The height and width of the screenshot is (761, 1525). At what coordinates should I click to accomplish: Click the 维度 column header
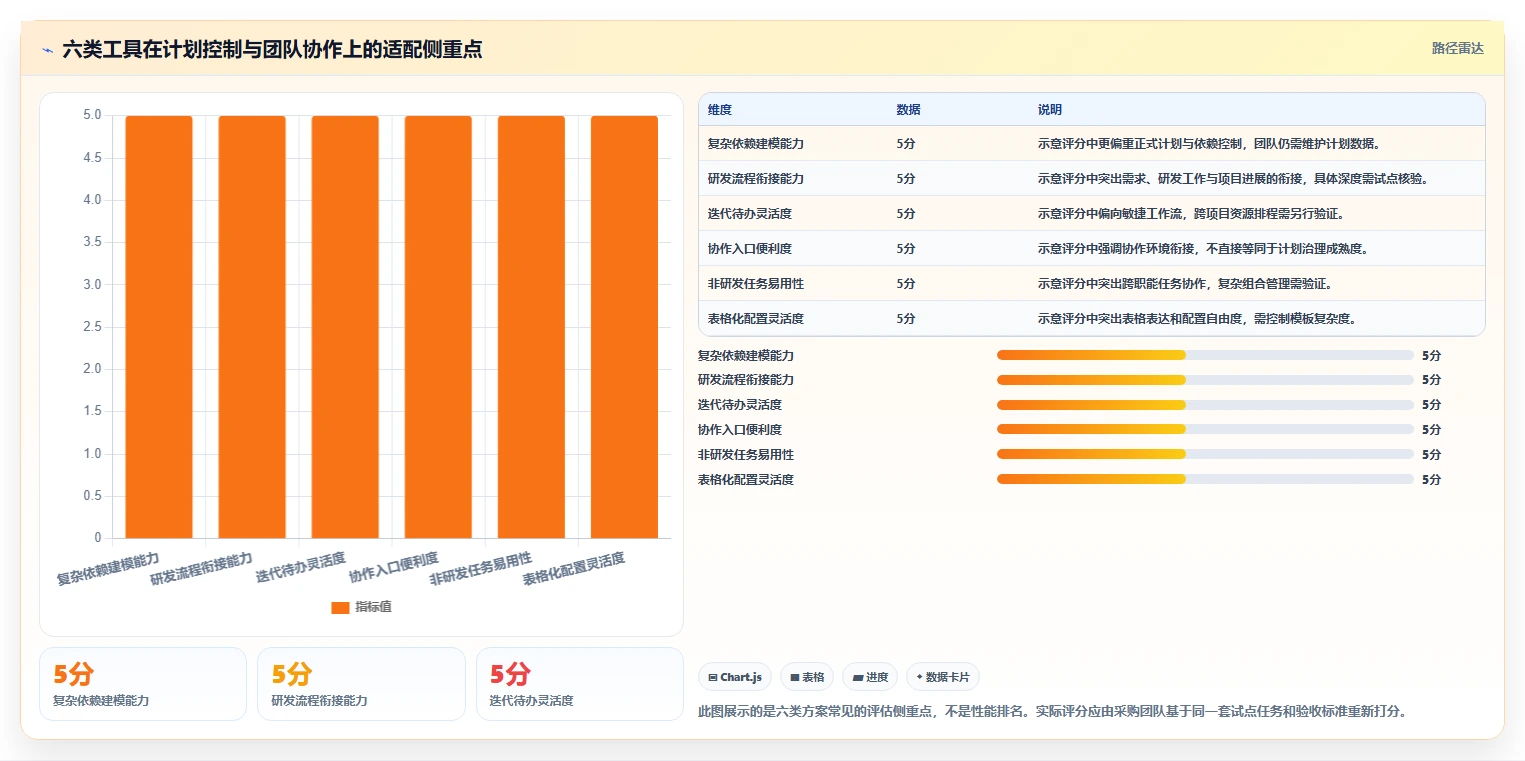tap(720, 110)
